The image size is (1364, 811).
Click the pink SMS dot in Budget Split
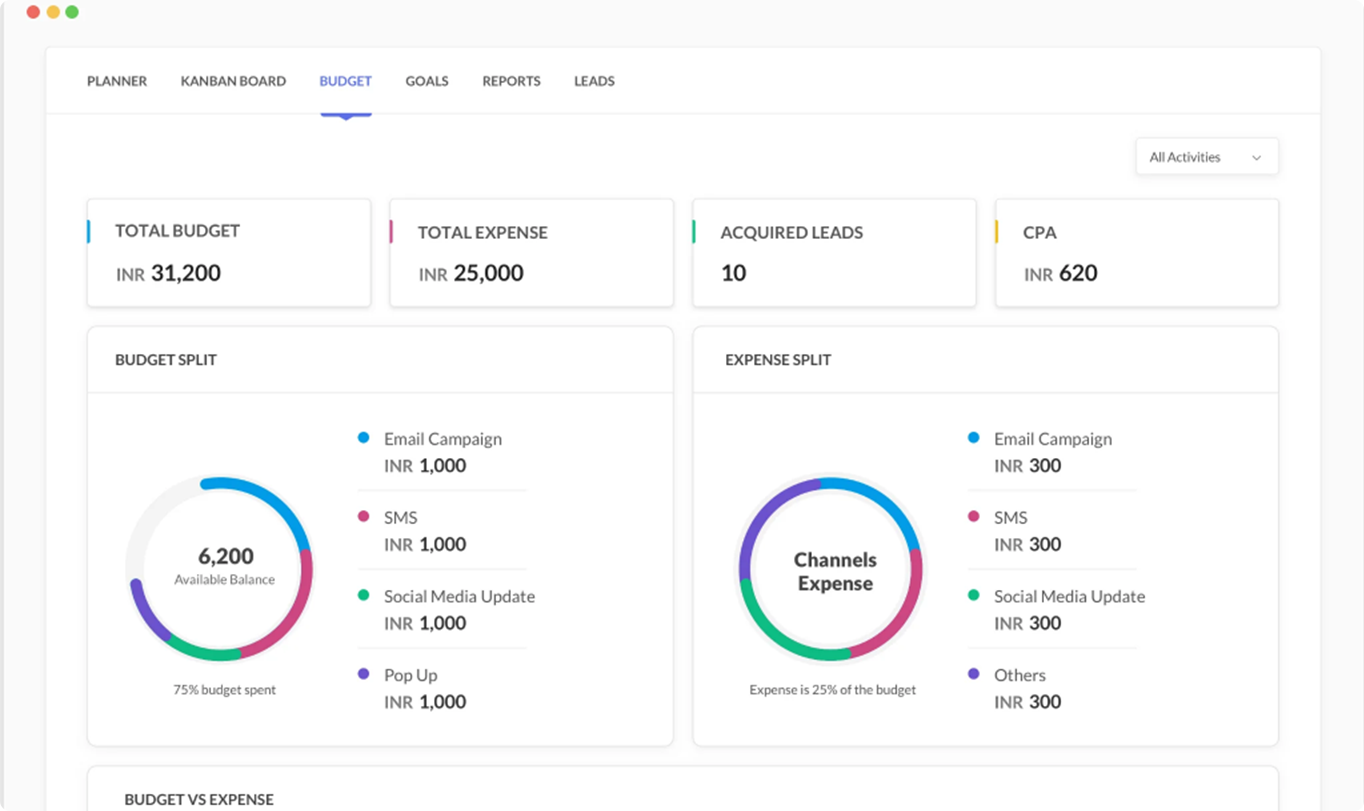364,517
